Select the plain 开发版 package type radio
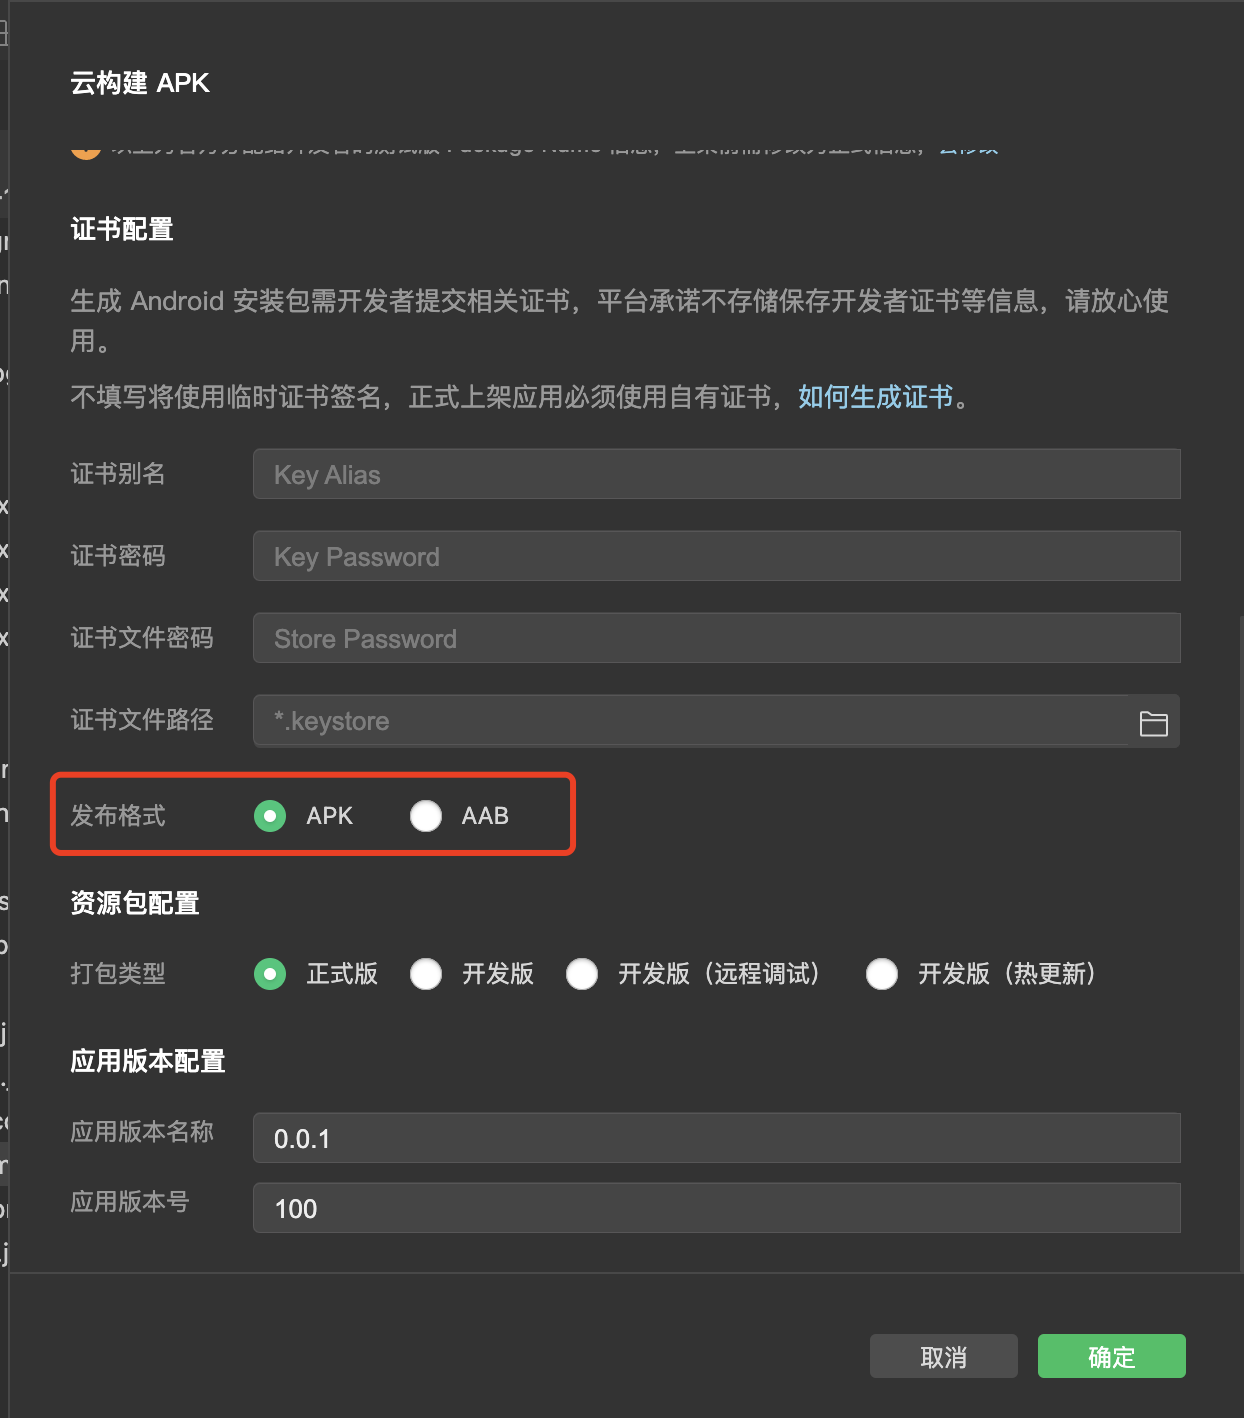Image resolution: width=1244 pixels, height=1418 pixels. [426, 974]
